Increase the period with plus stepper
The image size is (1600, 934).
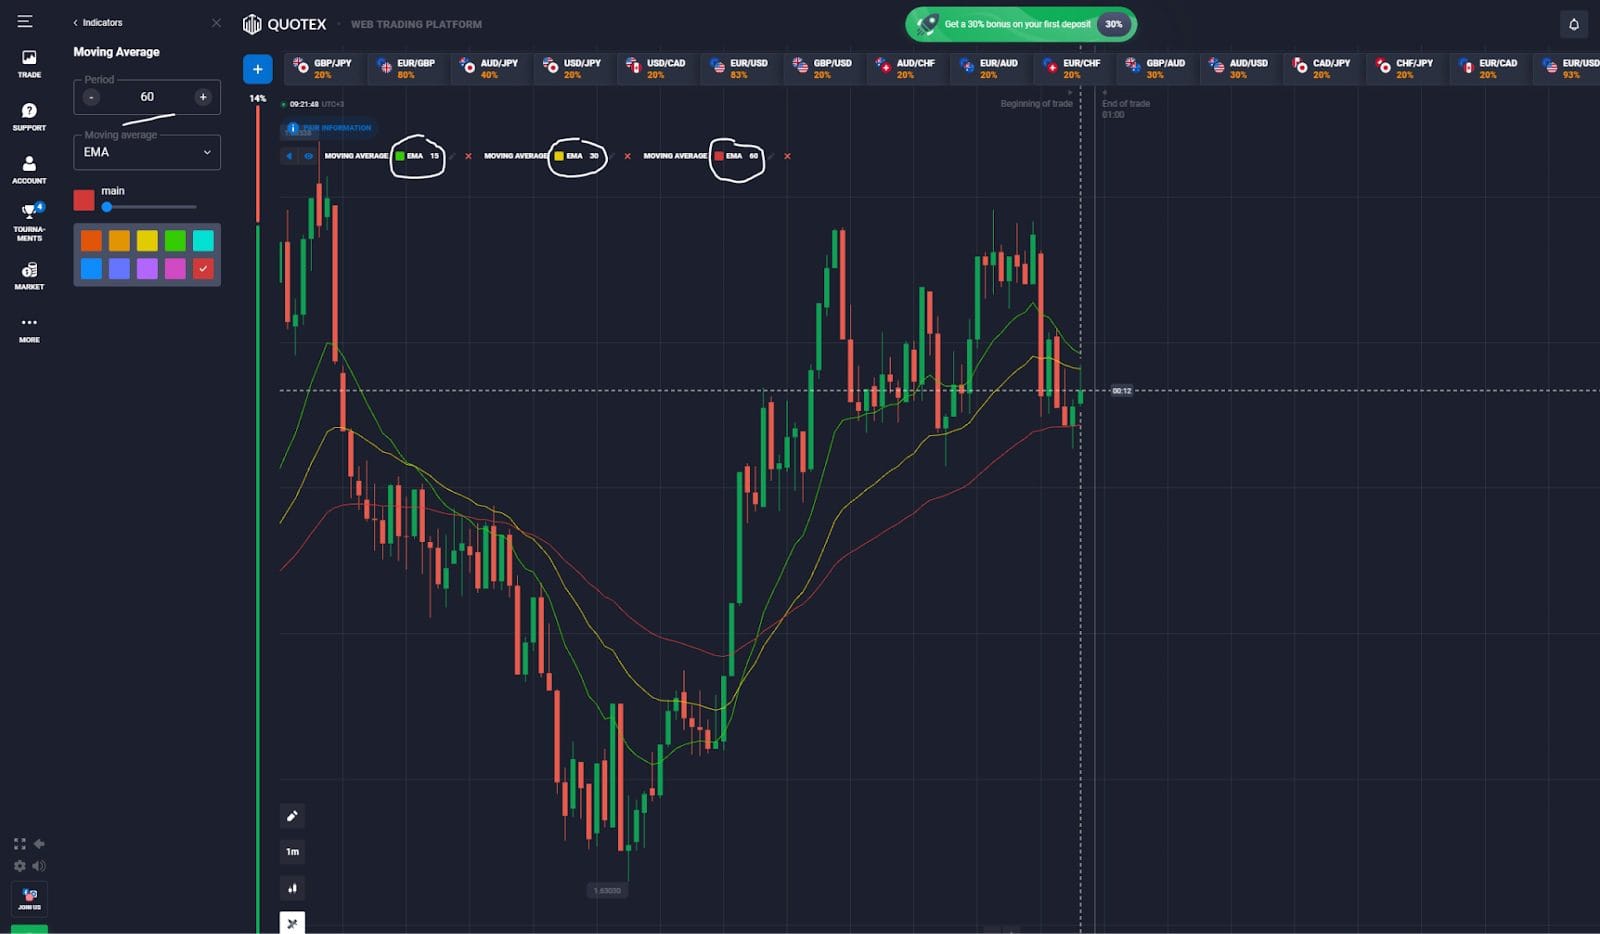[x=203, y=97]
